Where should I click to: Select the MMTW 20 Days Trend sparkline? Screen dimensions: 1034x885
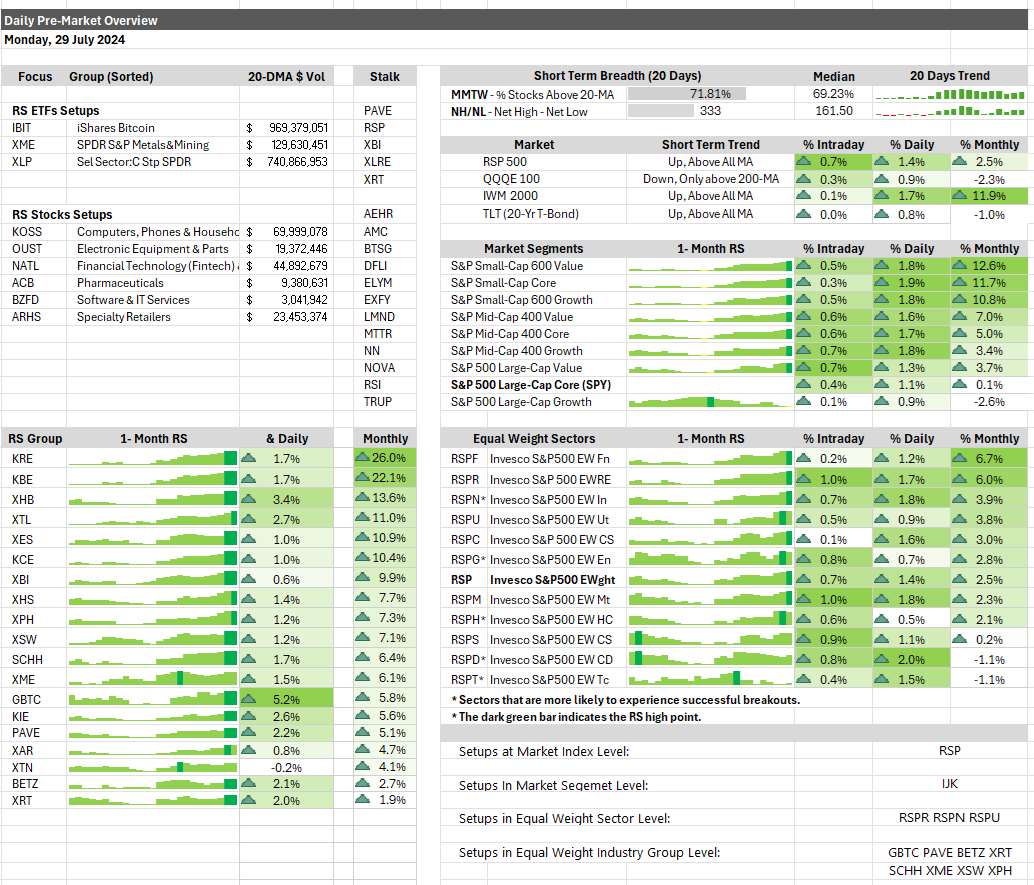[955, 94]
